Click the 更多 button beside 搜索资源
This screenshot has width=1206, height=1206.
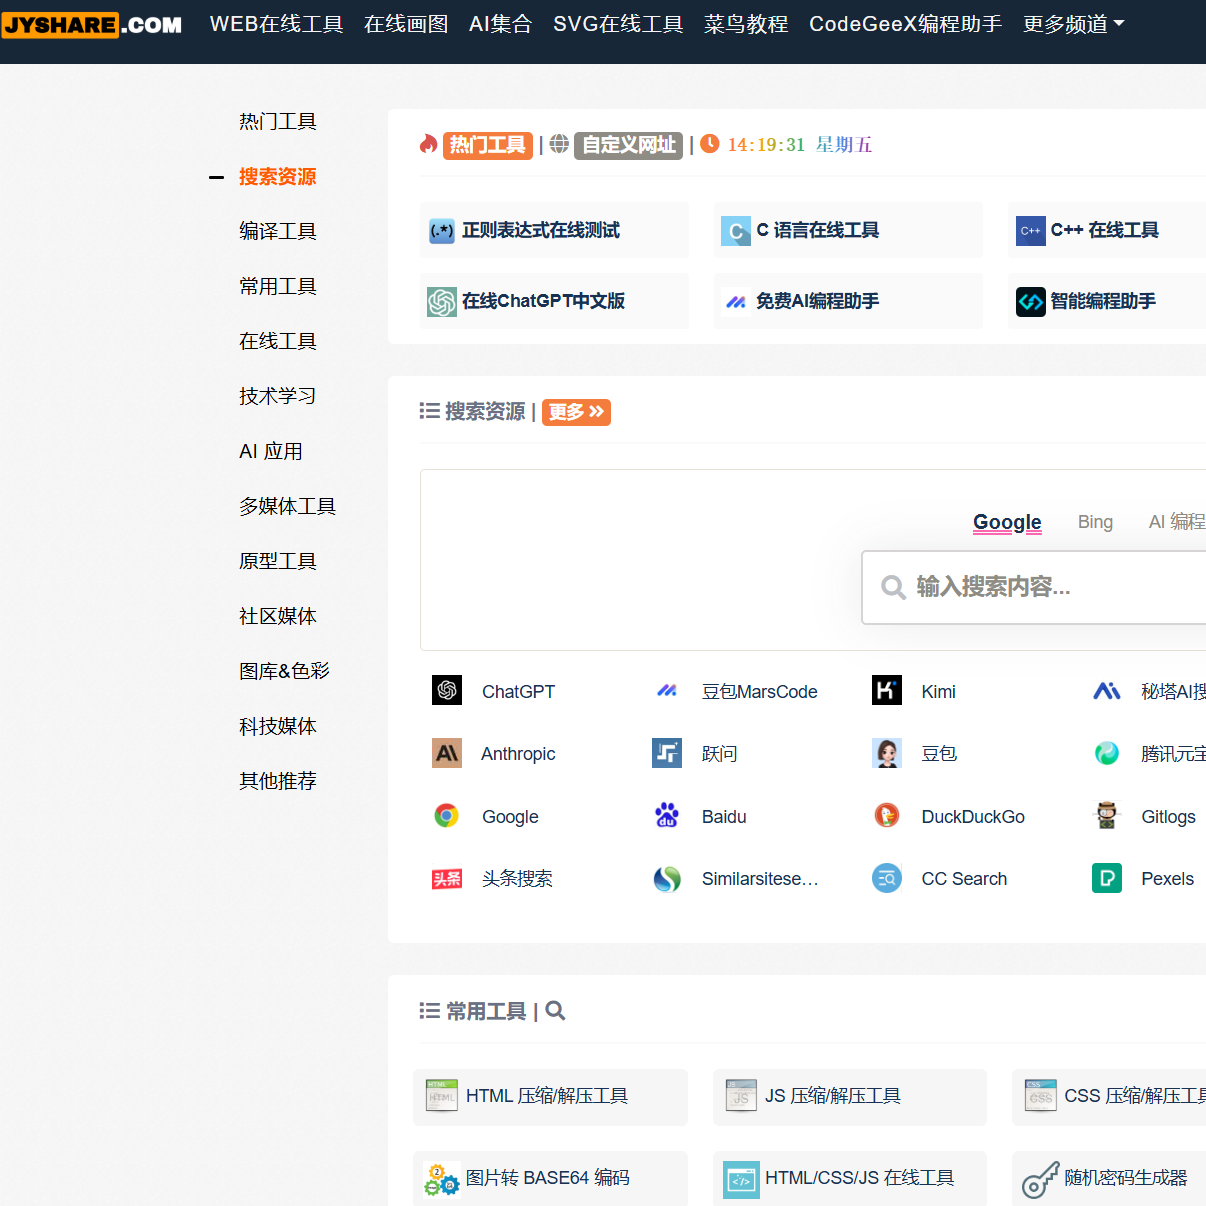click(576, 412)
